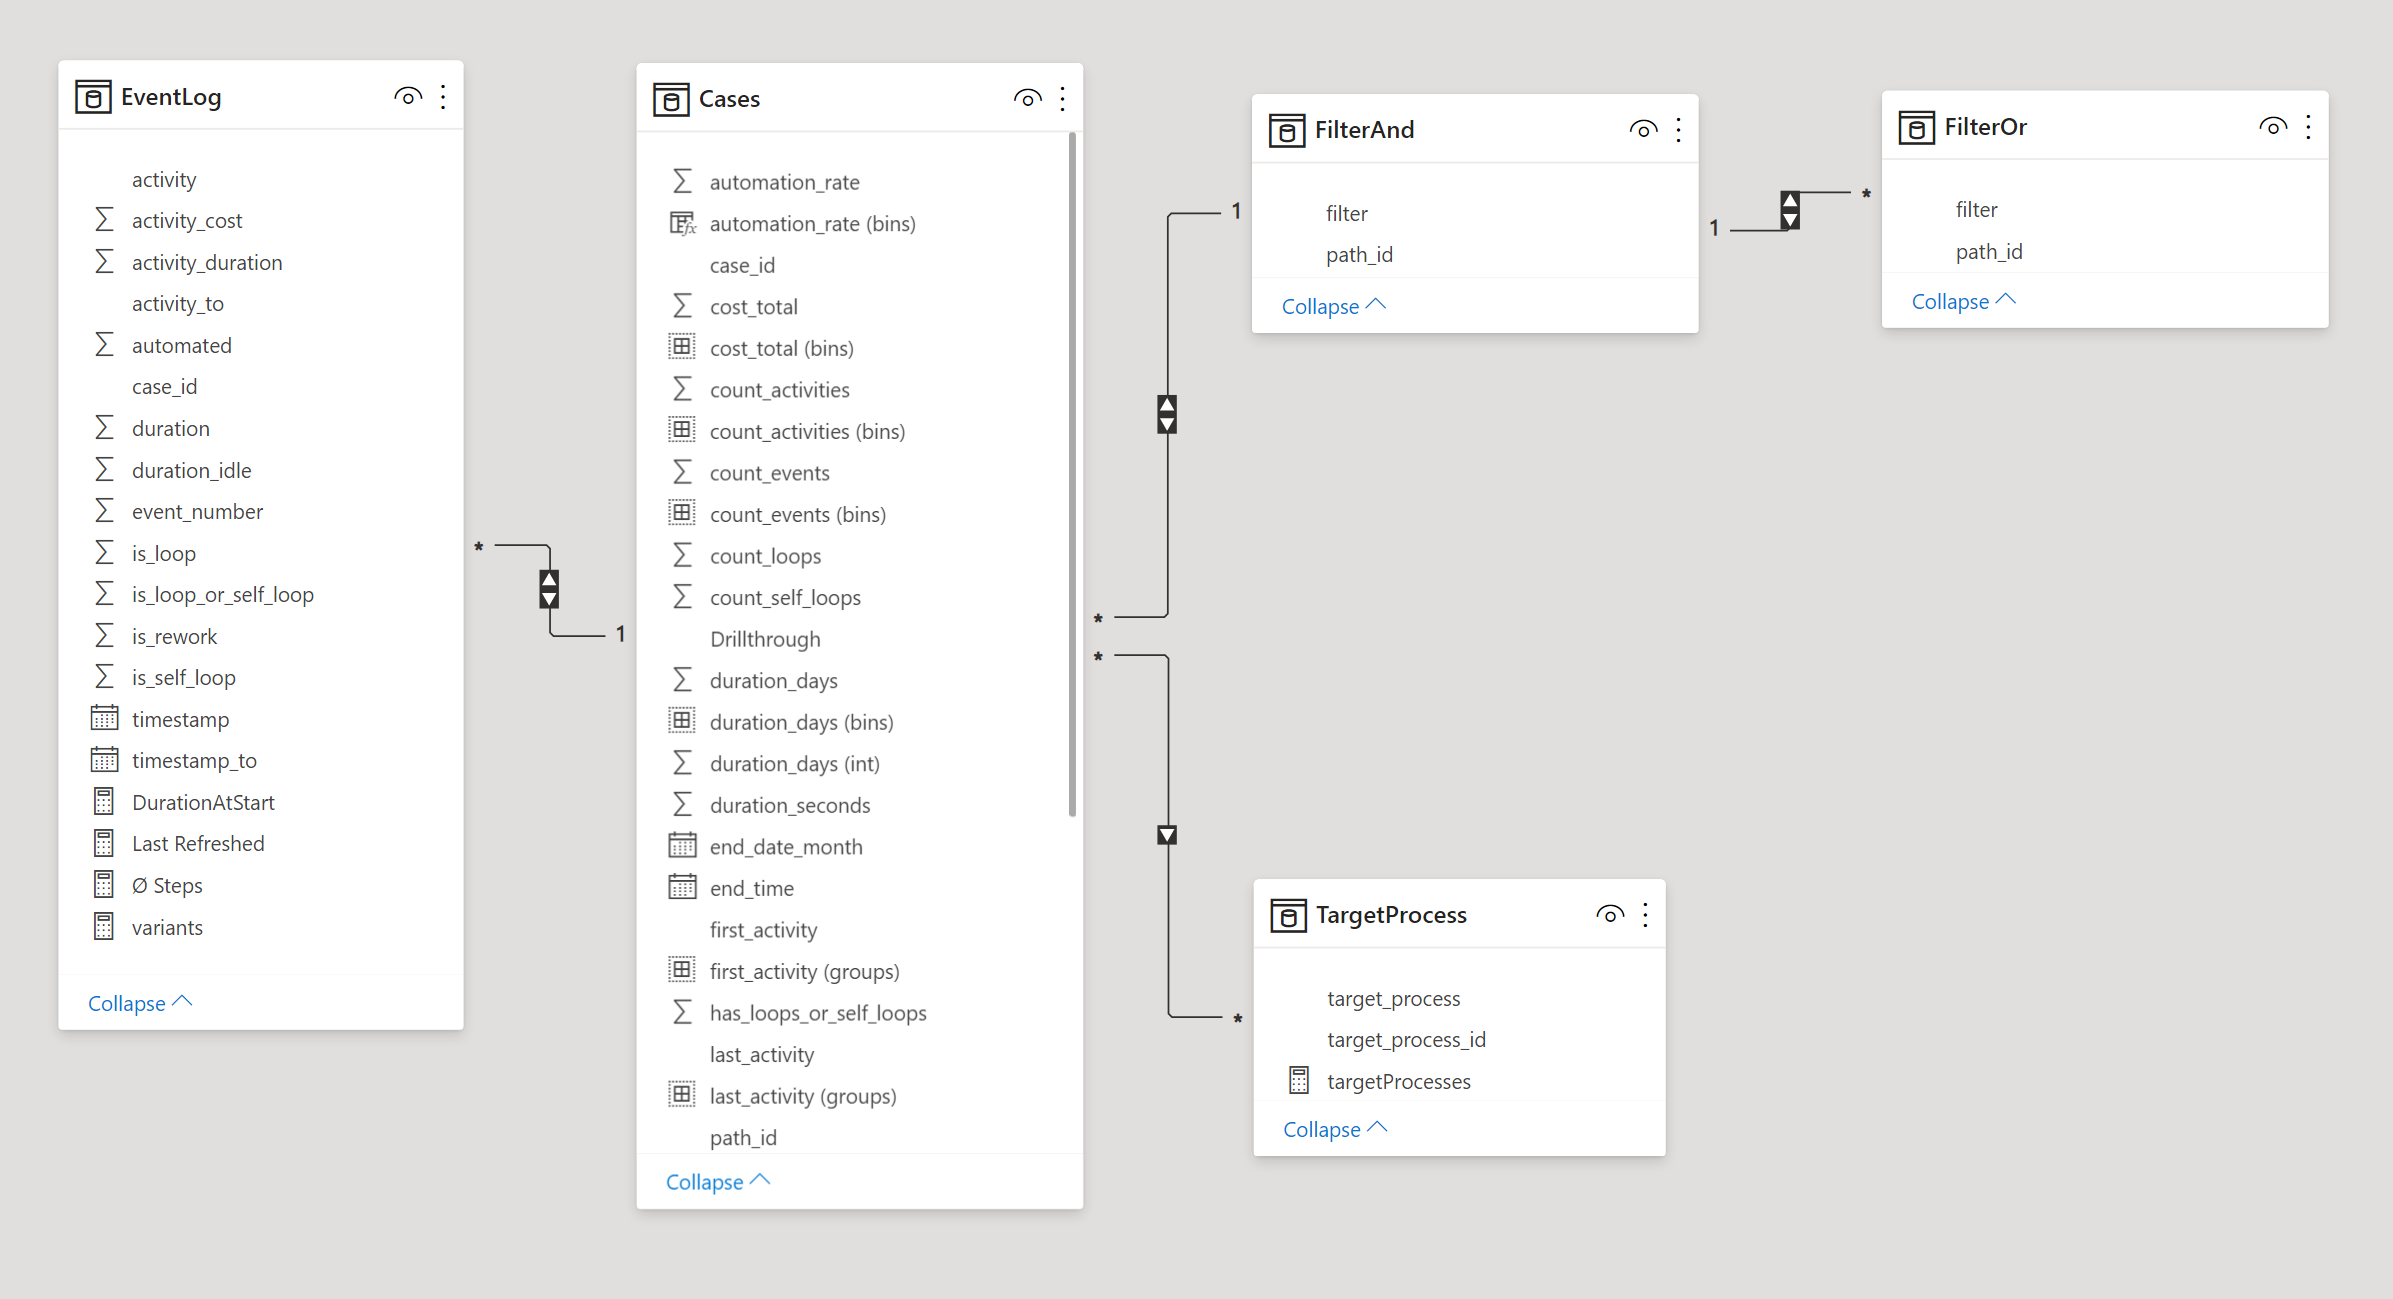Collapse the EventLog table card
The width and height of the screenshot is (2393, 1299).
coord(140,1003)
